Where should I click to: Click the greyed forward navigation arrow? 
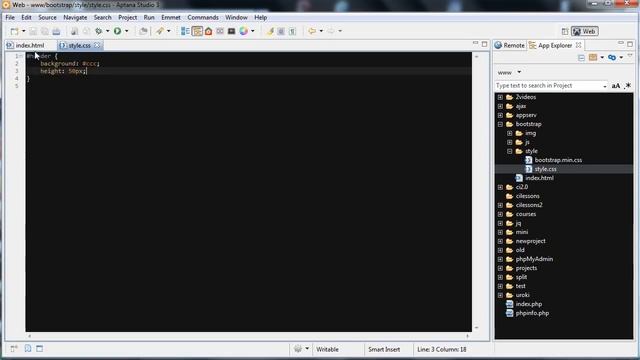[331, 31]
